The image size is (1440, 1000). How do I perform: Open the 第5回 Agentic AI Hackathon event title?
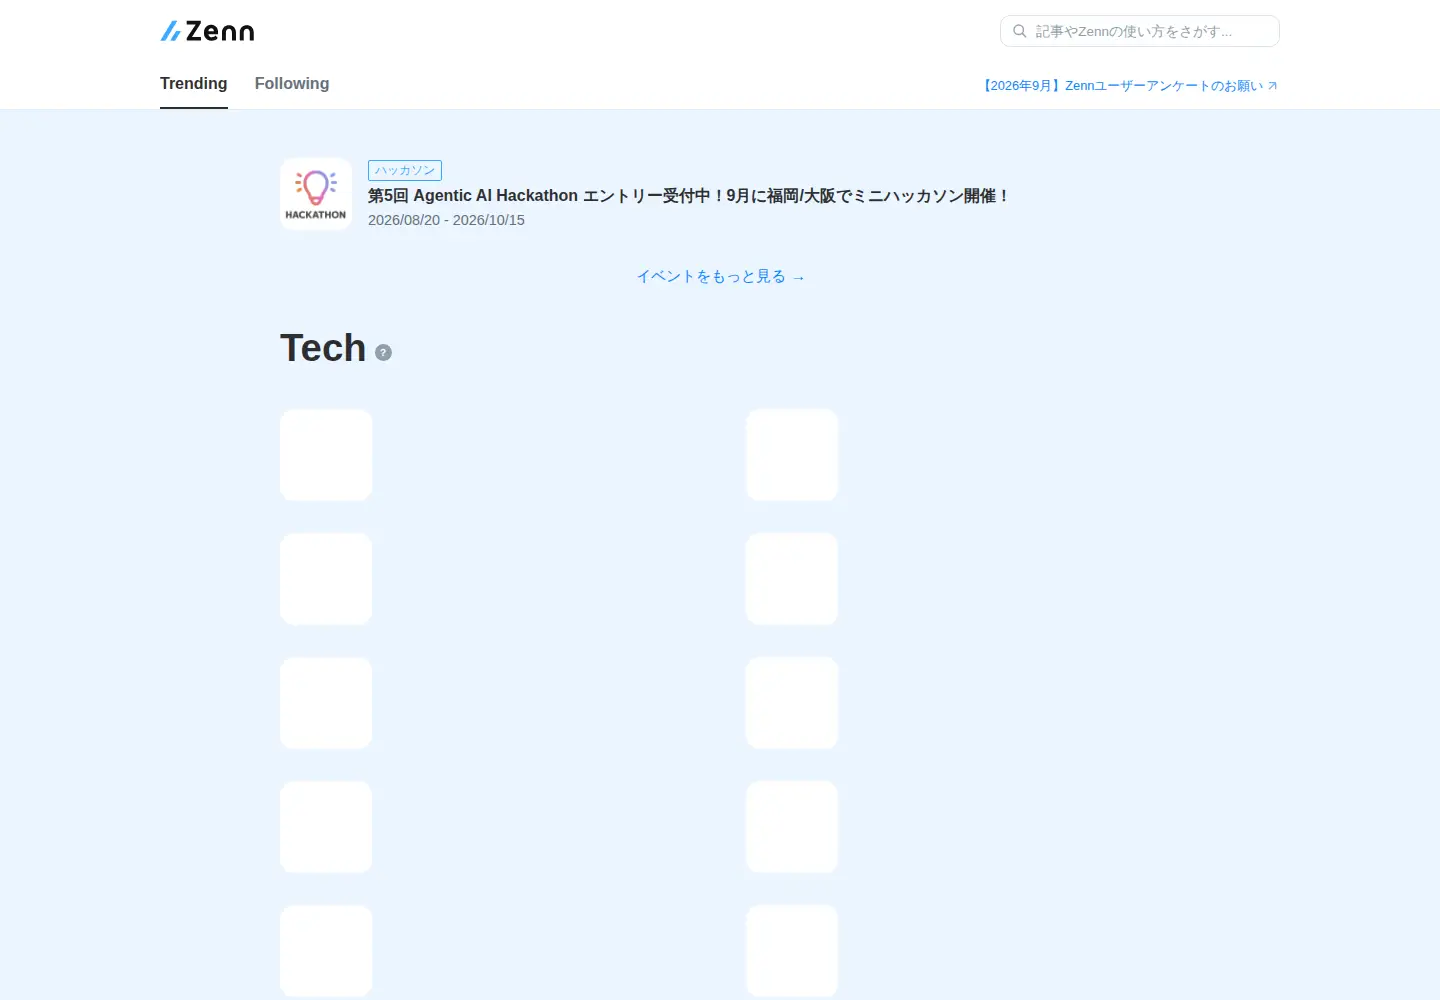click(x=689, y=196)
